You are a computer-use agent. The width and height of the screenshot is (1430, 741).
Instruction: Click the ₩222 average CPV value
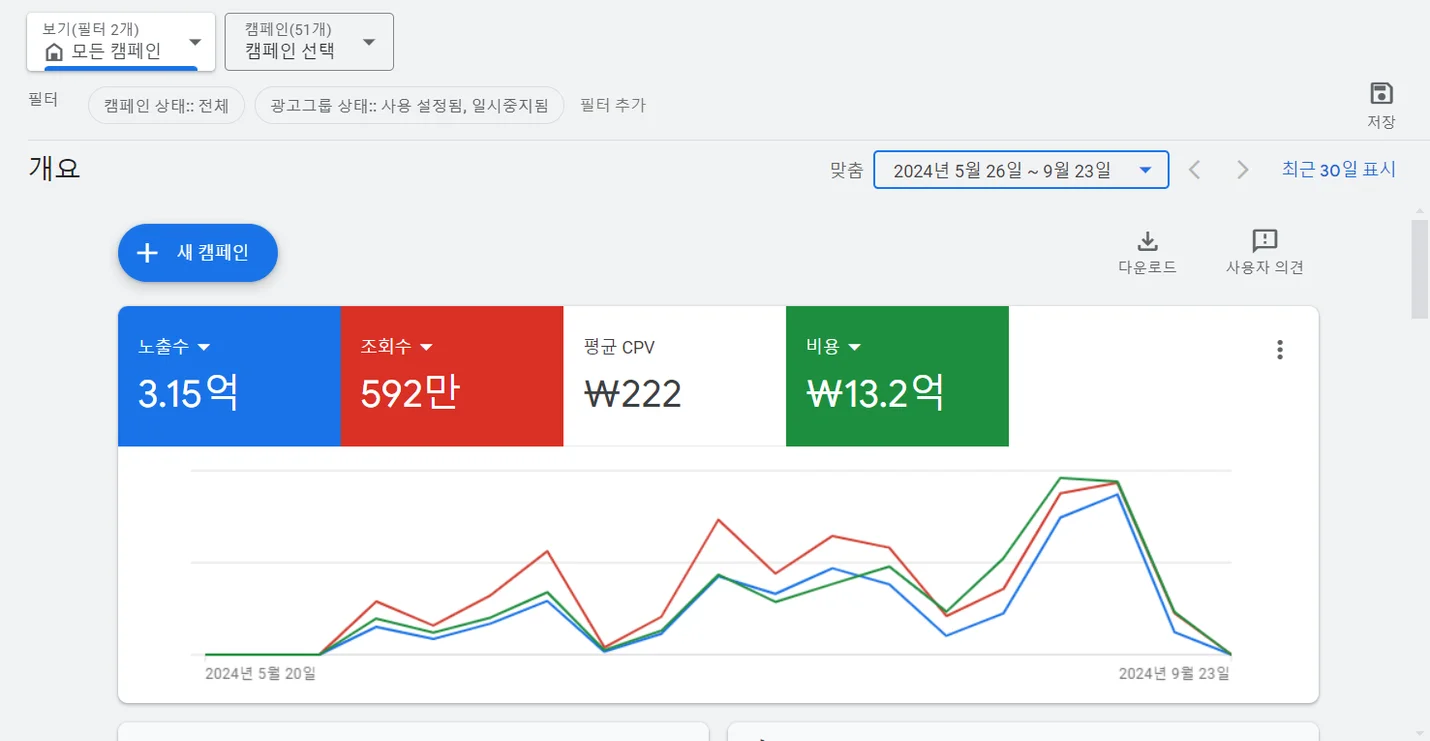pos(632,394)
